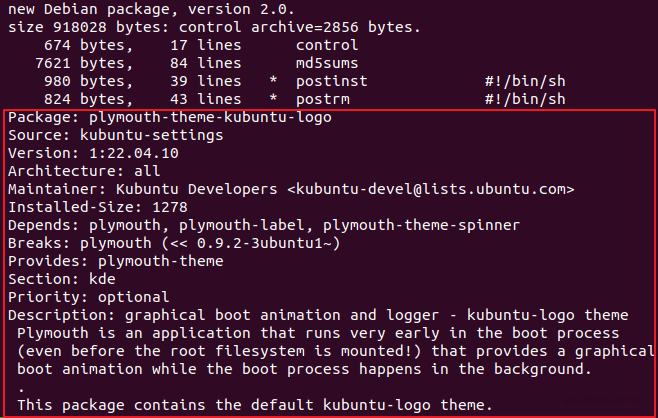Click the #!/bin/sh text beside postinst
This screenshot has height=418, width=658.
click(525, 81)
